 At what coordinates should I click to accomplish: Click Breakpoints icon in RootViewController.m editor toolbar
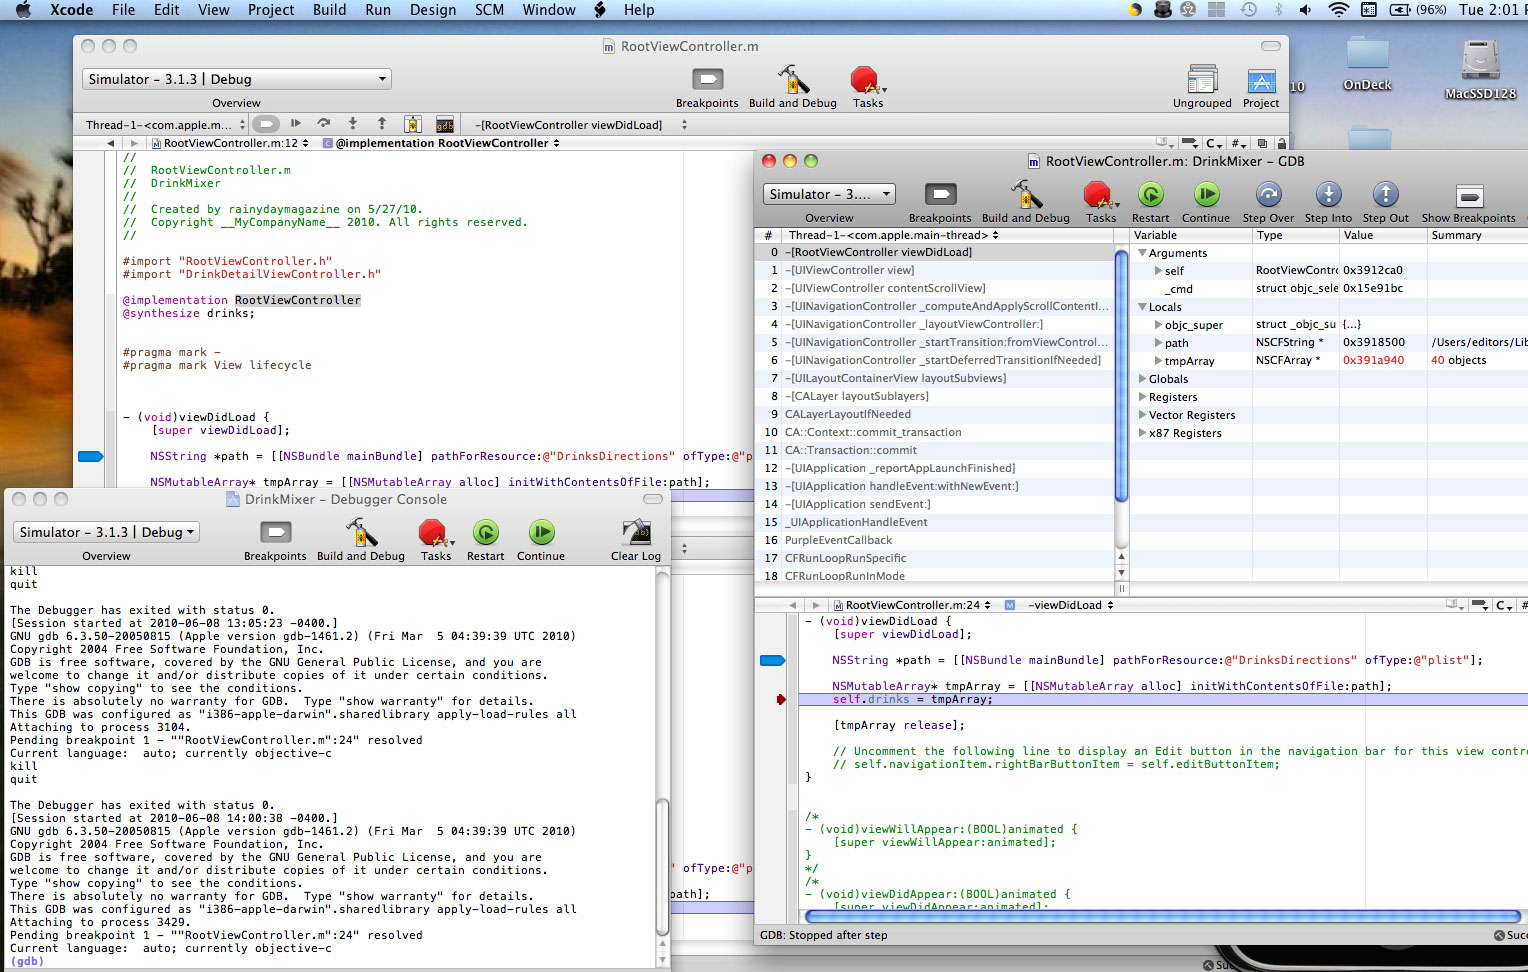pos(707,80)
